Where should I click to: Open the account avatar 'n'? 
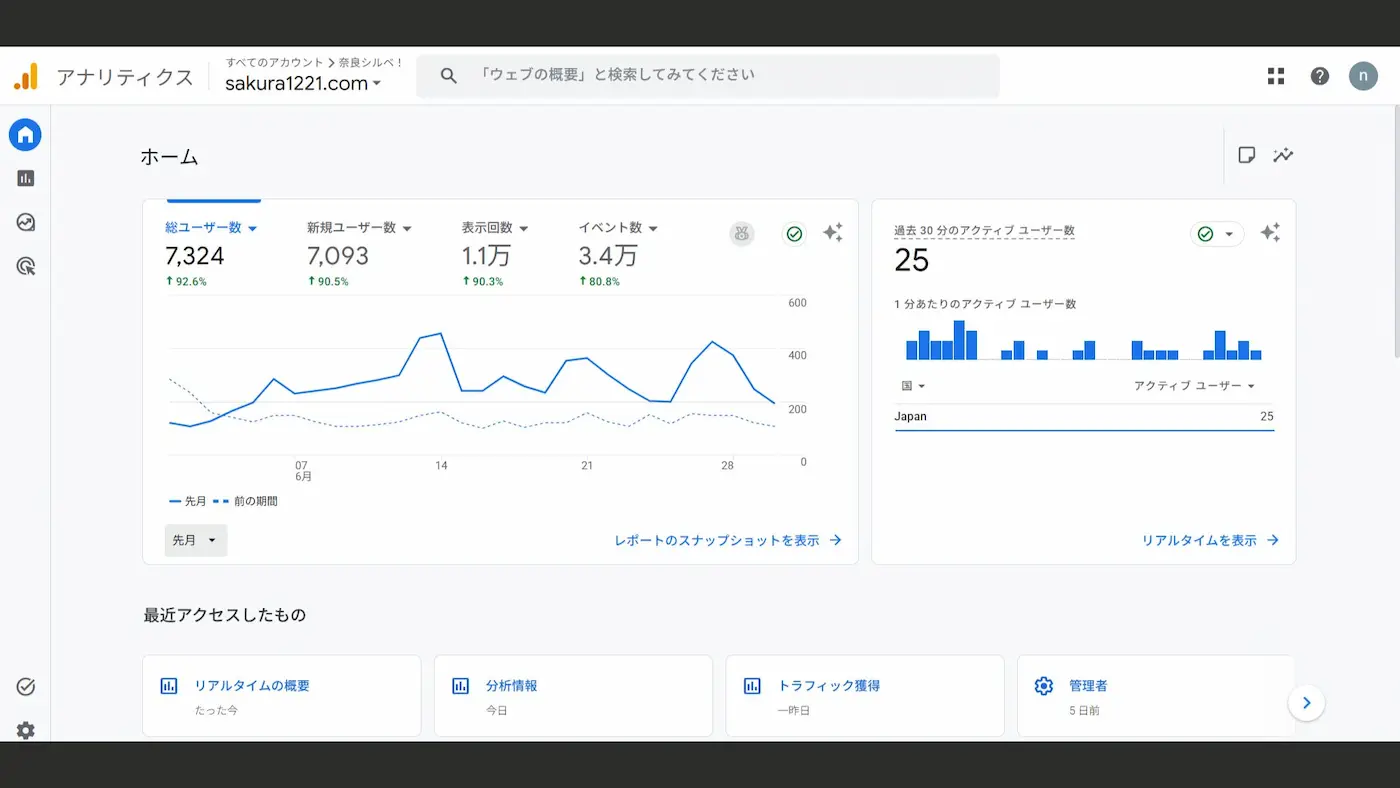(1363, 76)
